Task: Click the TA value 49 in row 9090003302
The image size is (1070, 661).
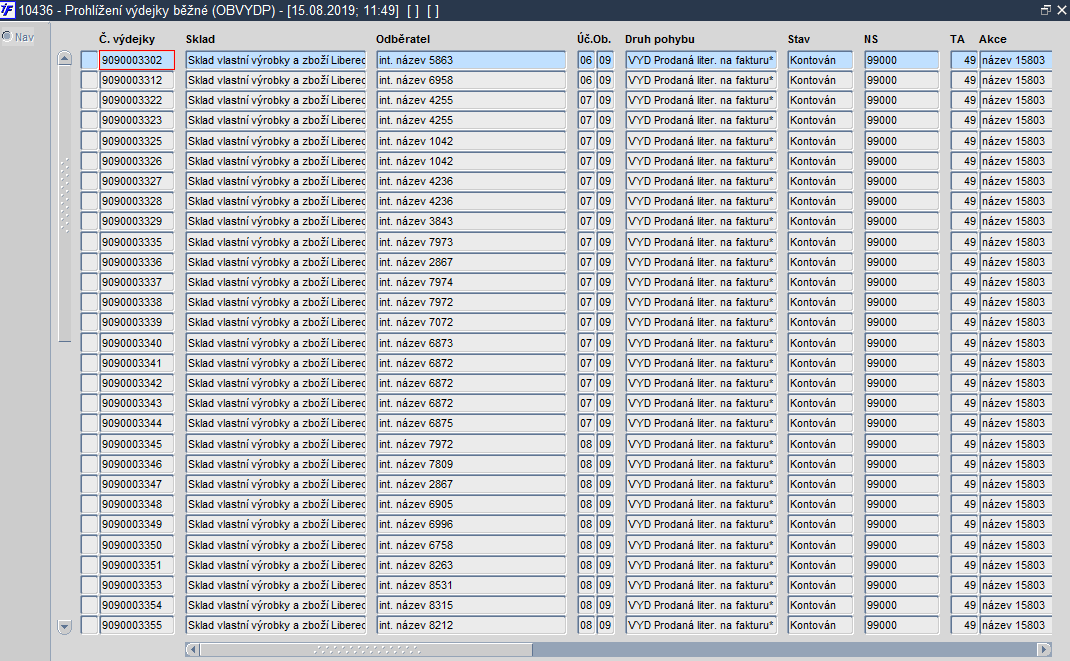Action: tap(964, 60)
